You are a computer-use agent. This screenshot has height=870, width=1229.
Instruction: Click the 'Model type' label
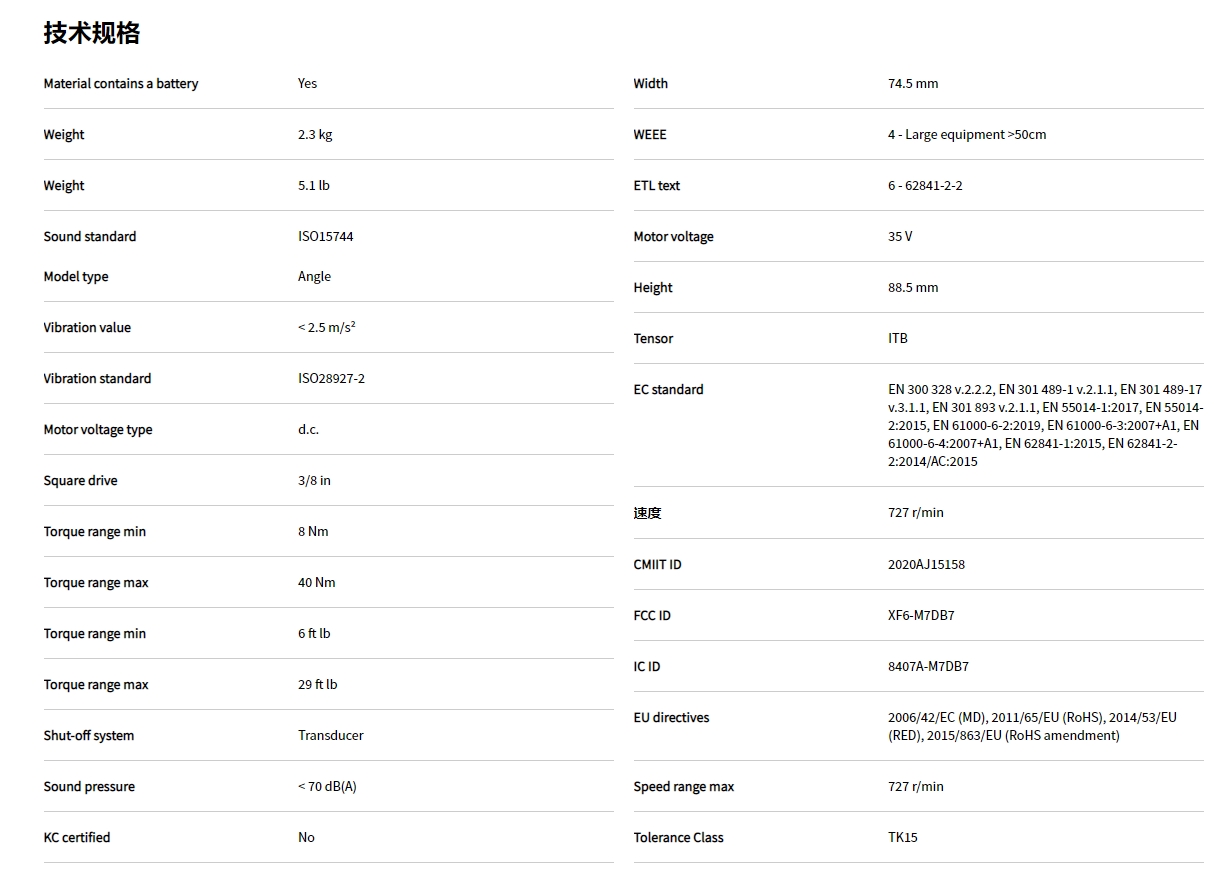point(76,277)
